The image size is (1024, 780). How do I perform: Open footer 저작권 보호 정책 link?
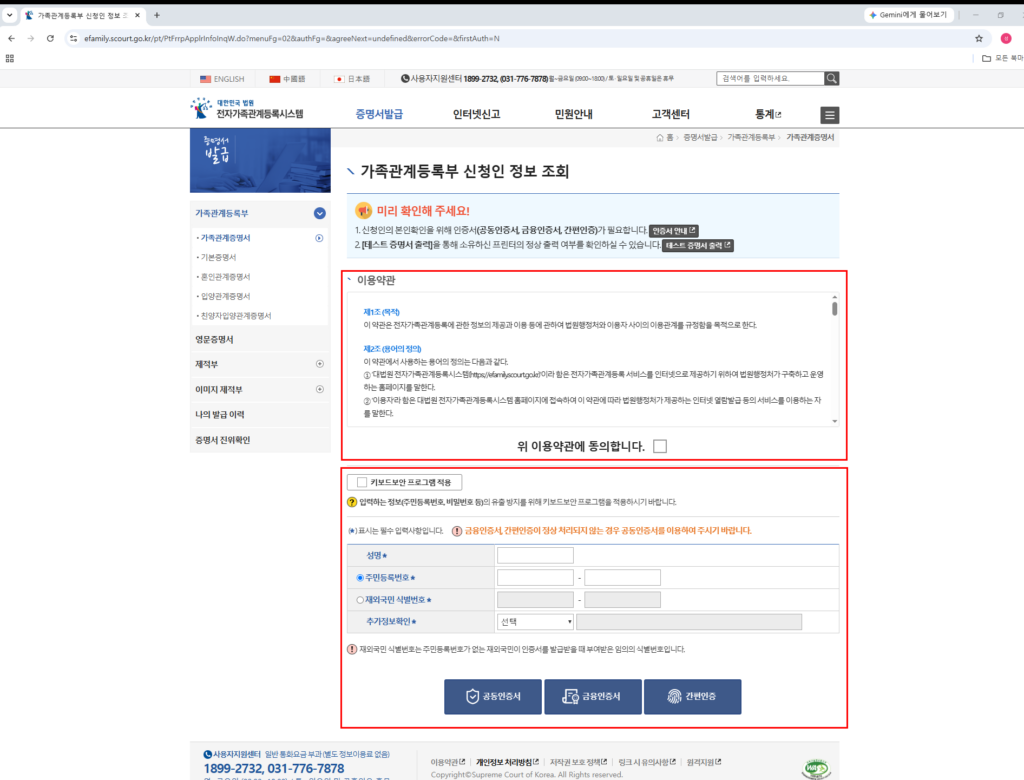click(578, 762)
